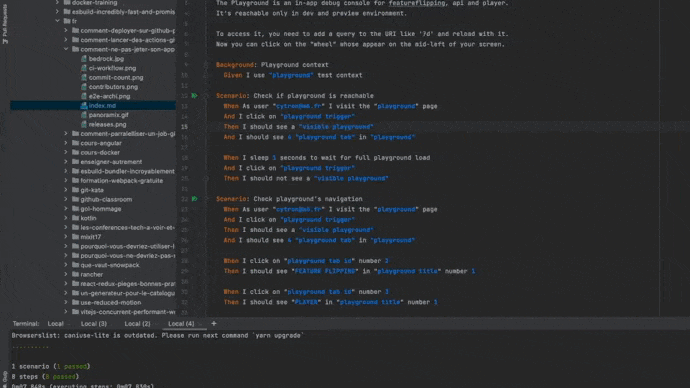The image size is (690, 388).
Task: Expand the github-classroom folder
Action: [66, 199]
